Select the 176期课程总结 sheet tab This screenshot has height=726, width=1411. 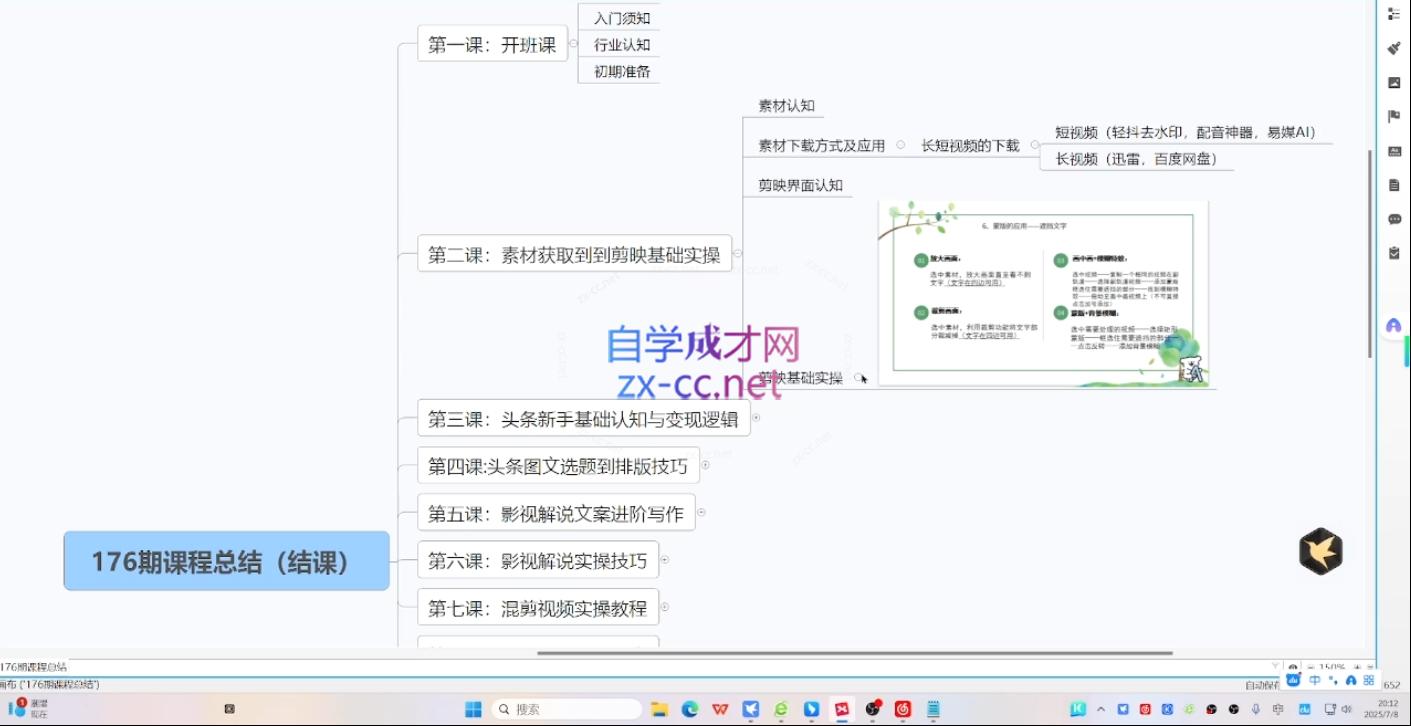(x=34, y=666)
